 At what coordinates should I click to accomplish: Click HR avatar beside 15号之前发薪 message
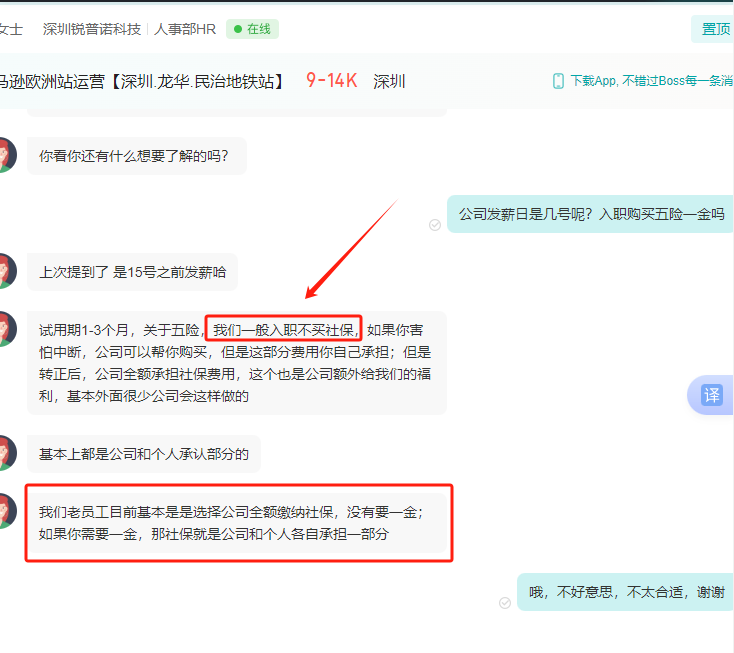coord(5,271)
